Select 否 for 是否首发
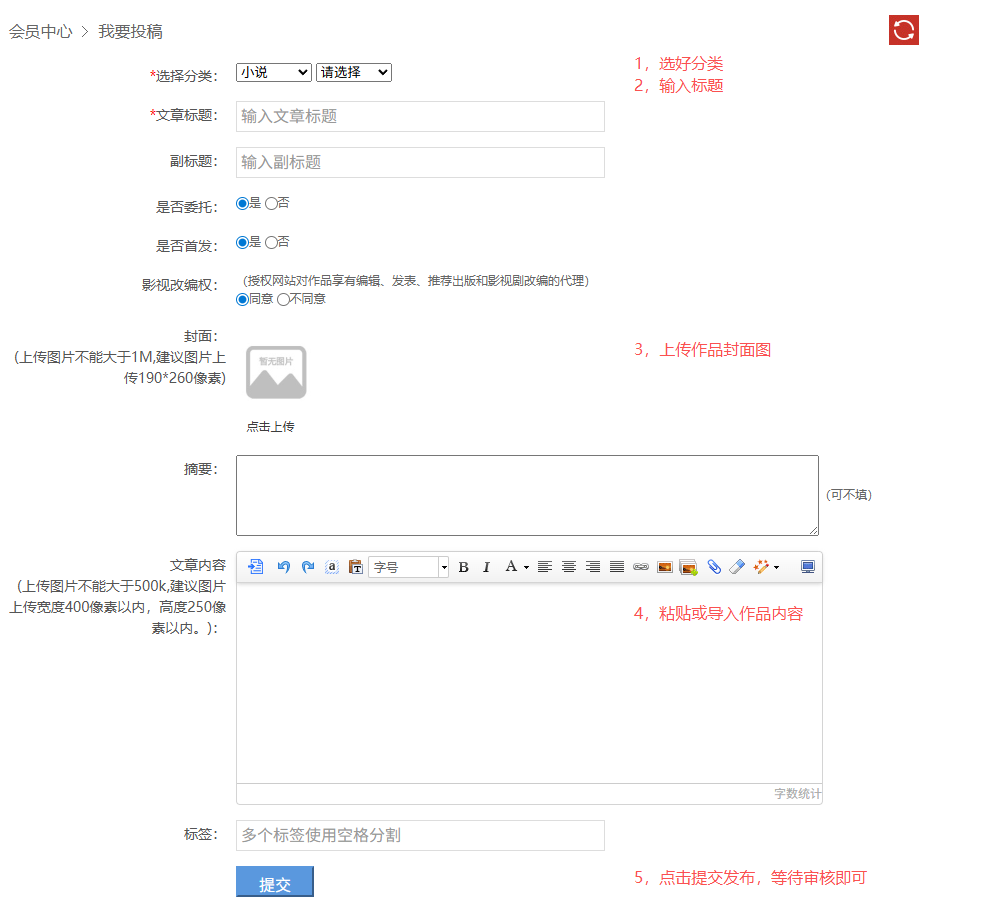Screen dimensions: 987x909 coord(271,242)
